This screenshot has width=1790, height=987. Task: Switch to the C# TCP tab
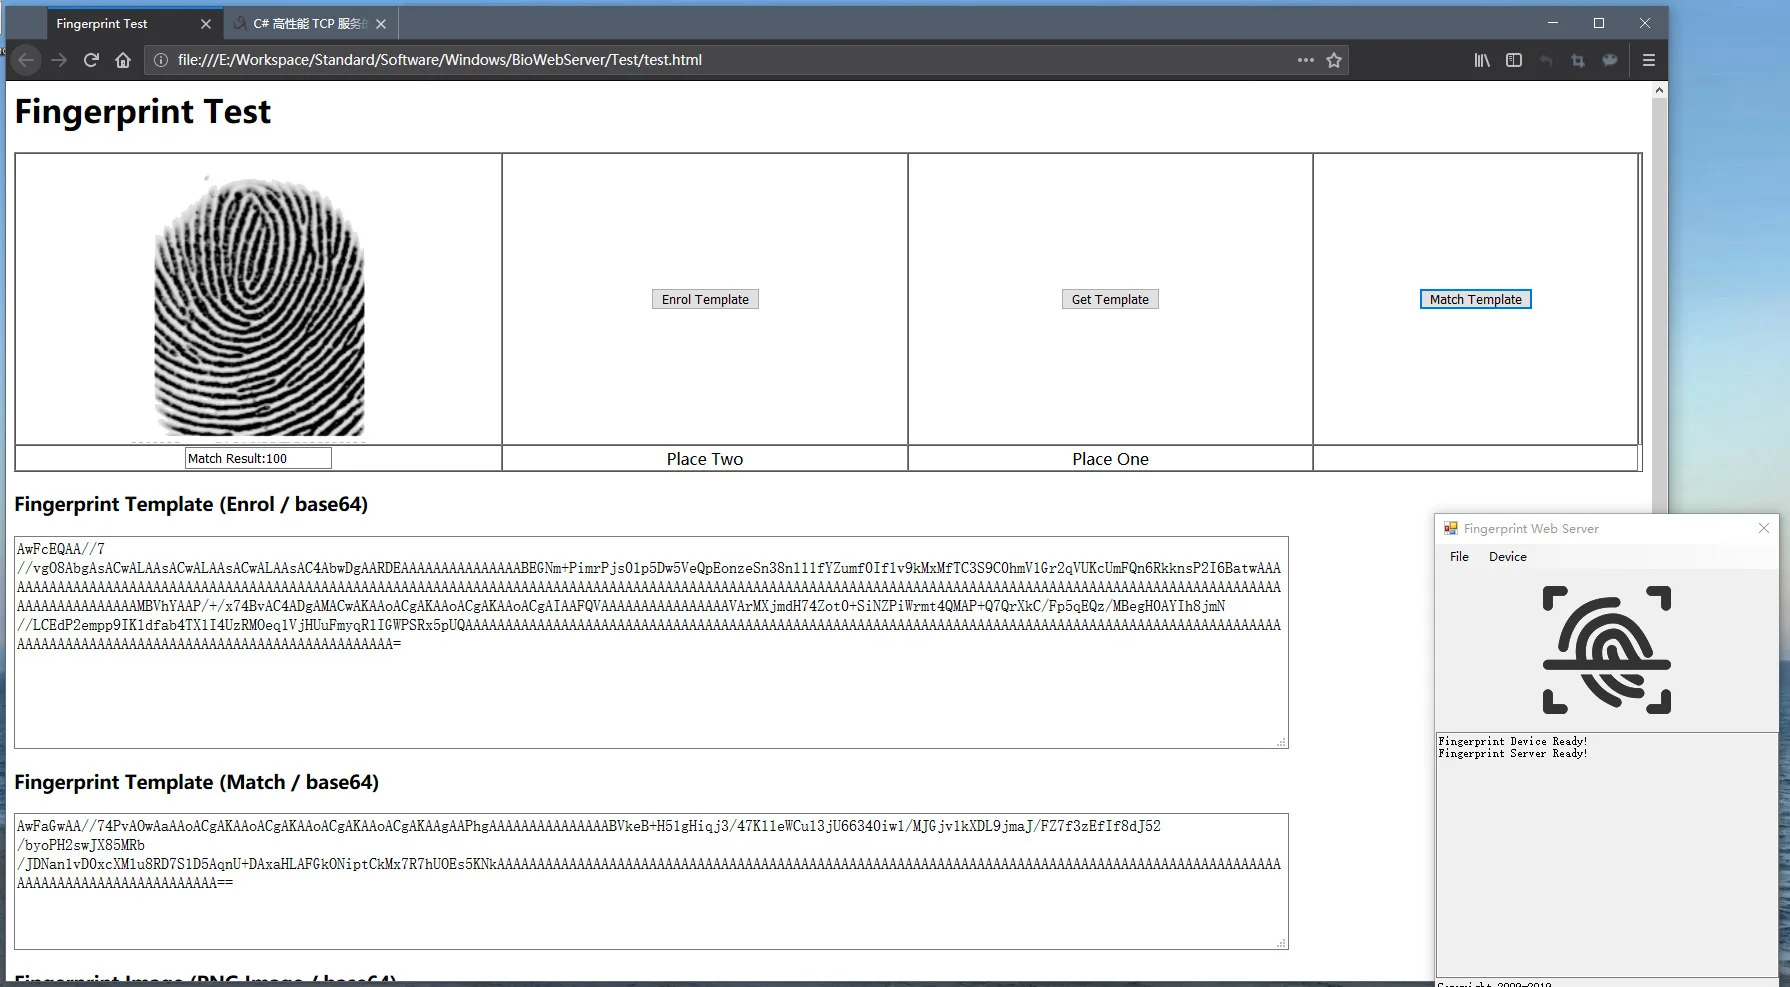coord(309,23)
